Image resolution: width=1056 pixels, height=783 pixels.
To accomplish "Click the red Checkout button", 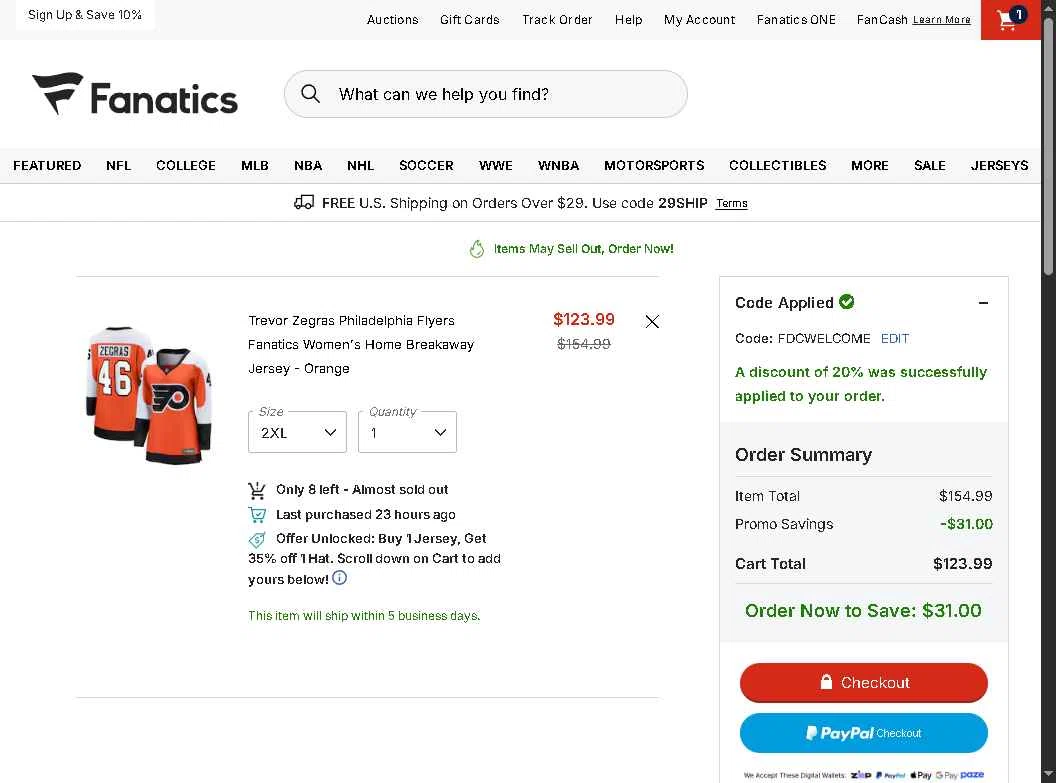I will click(x=863, y=682).
